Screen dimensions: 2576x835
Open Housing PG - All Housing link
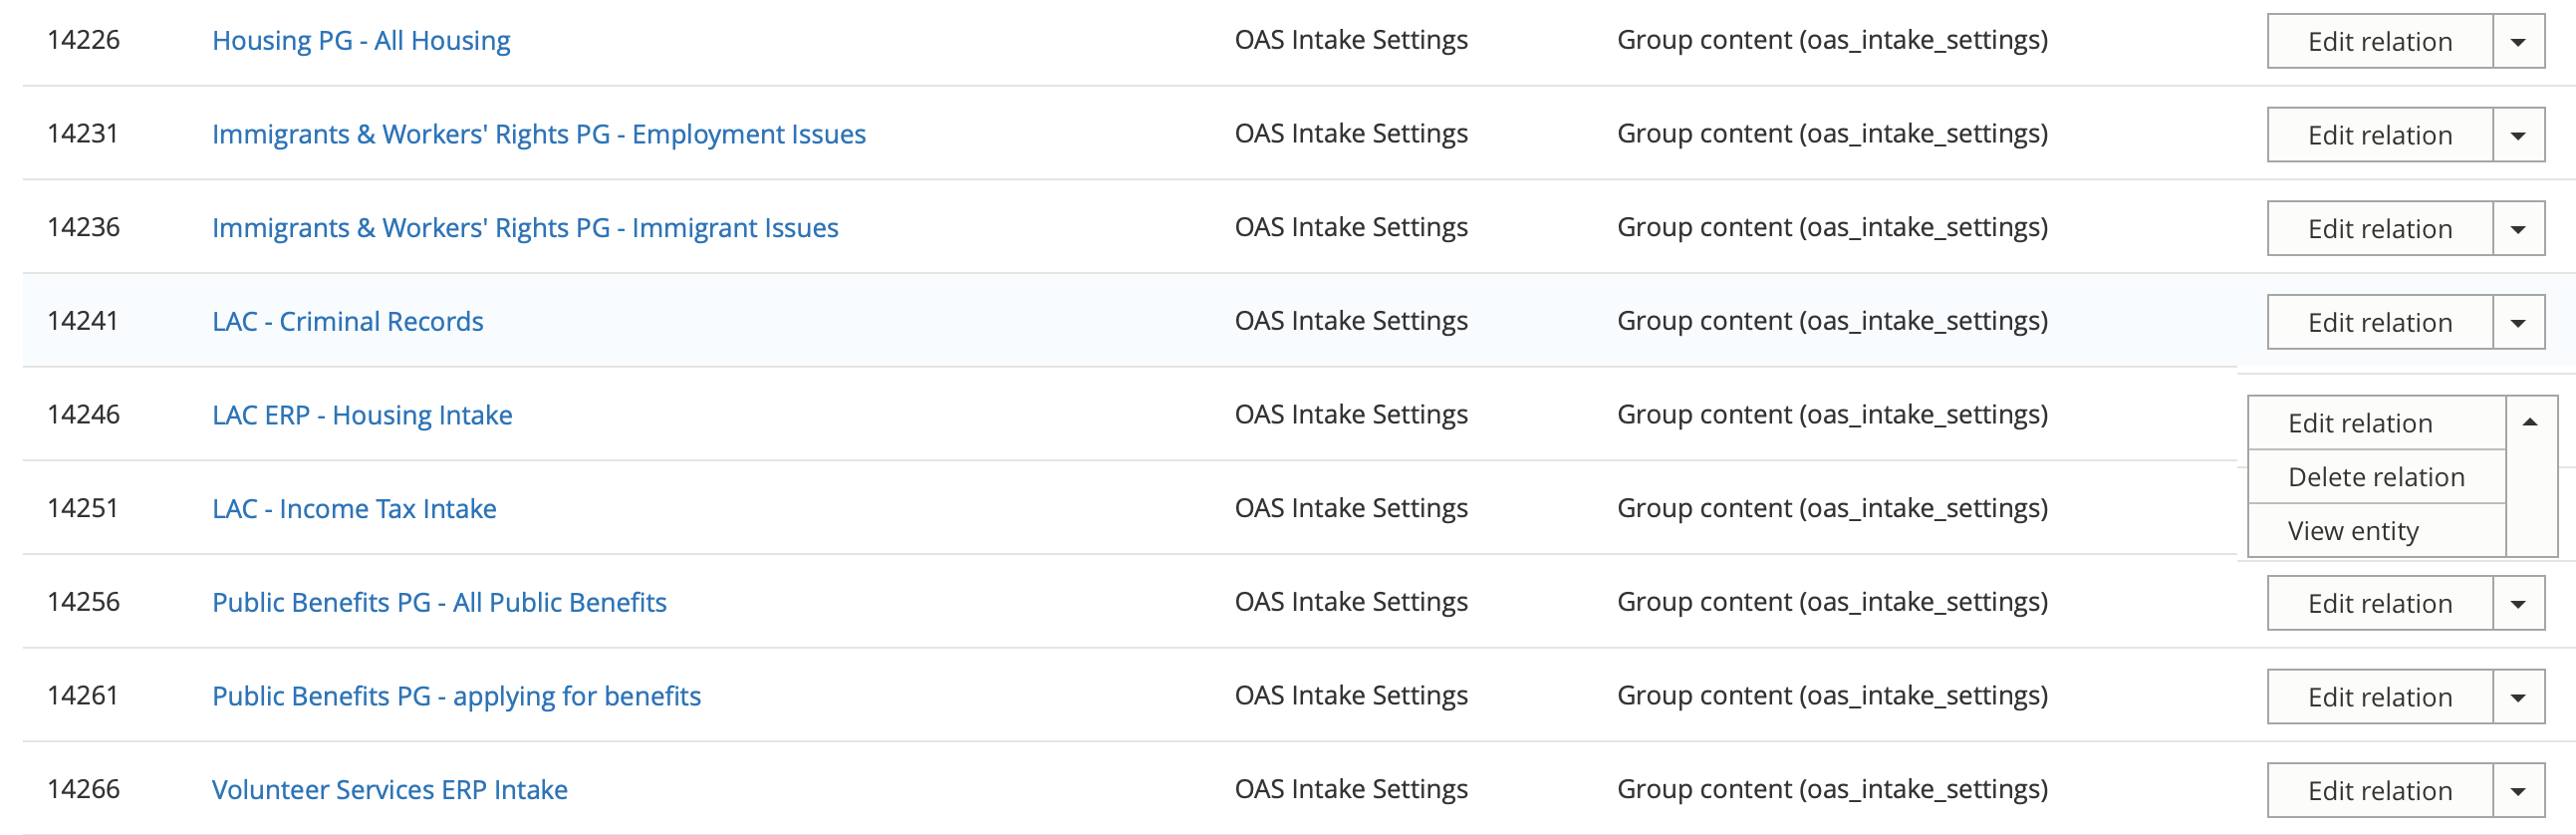click(361, 41)
